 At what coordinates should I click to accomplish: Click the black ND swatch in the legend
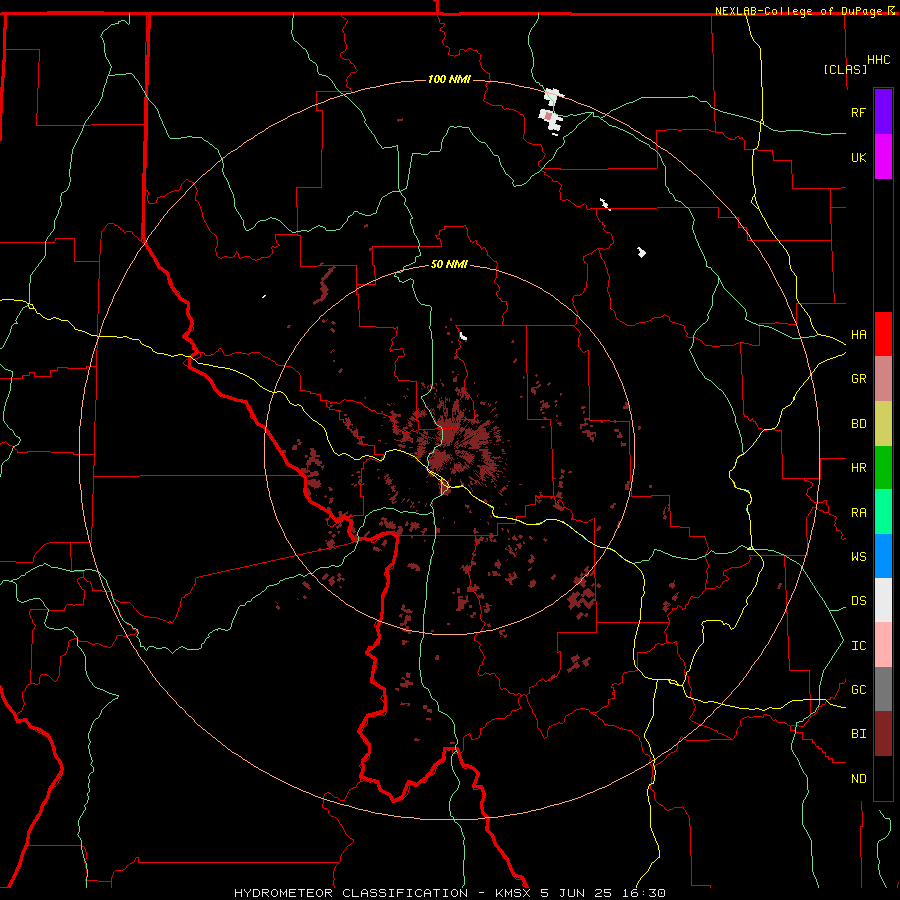tap(883, 778)
